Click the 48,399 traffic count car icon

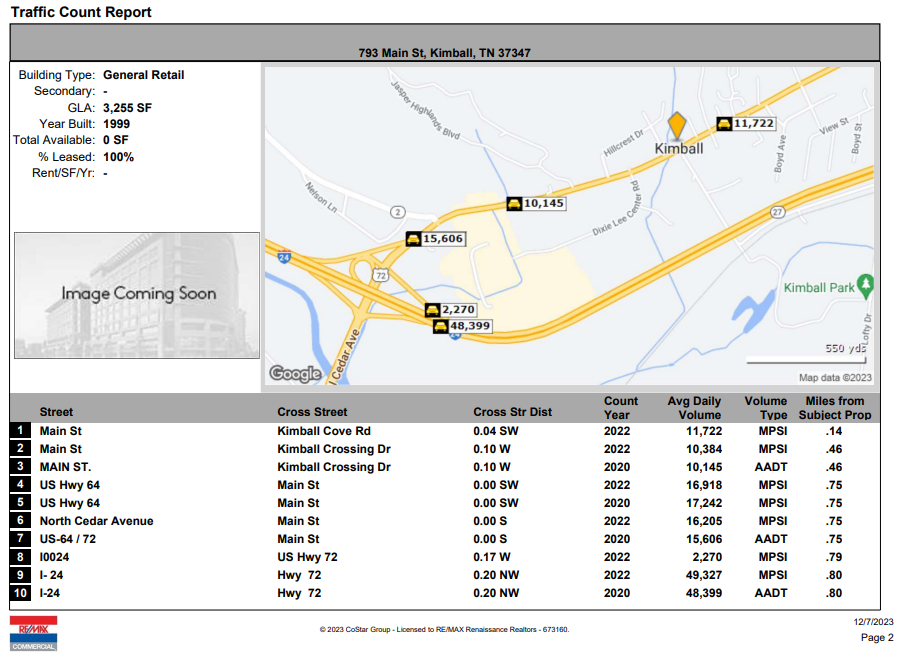[440, 327]
